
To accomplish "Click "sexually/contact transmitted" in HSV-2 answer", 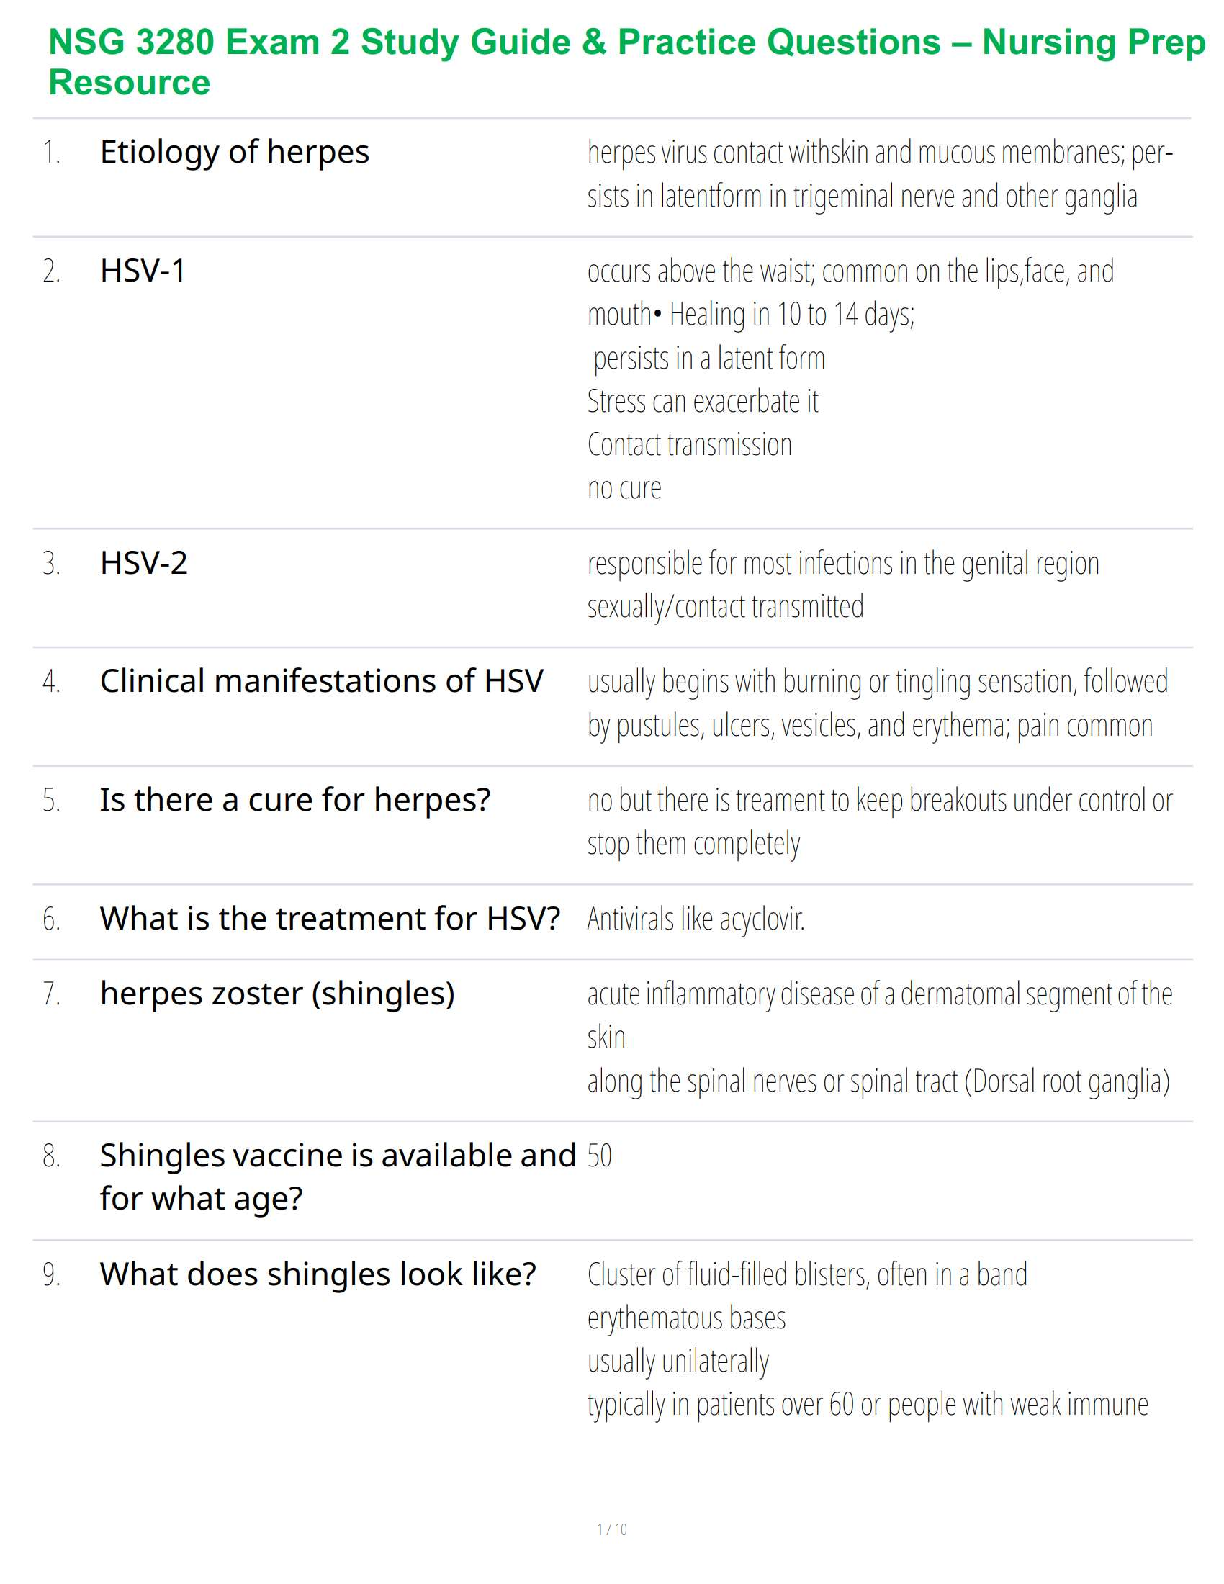I will pyautogui.click(x=725, y=607).
